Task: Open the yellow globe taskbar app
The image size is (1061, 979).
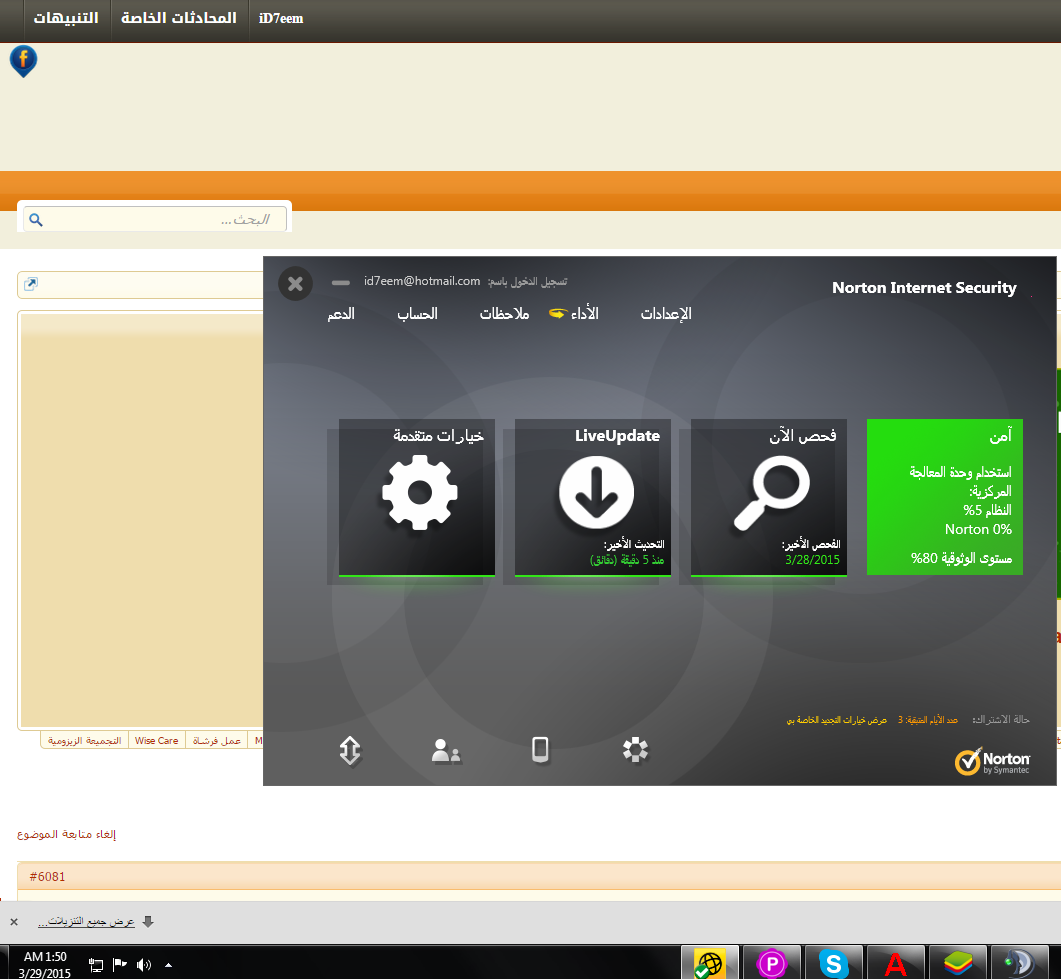Action: (x=708, y=963)
